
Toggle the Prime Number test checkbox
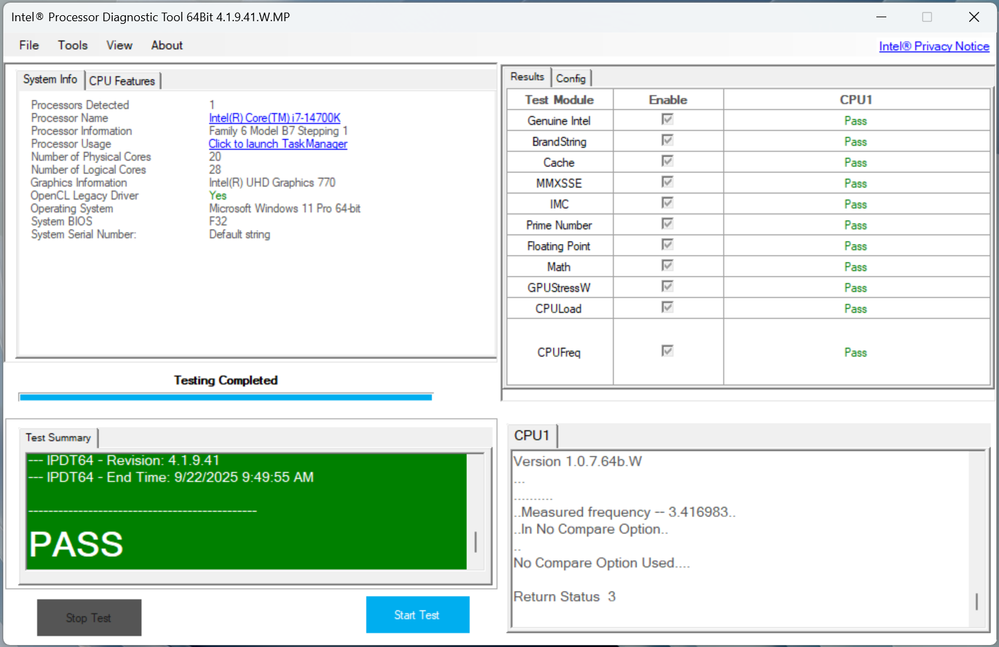coord(667,225)
